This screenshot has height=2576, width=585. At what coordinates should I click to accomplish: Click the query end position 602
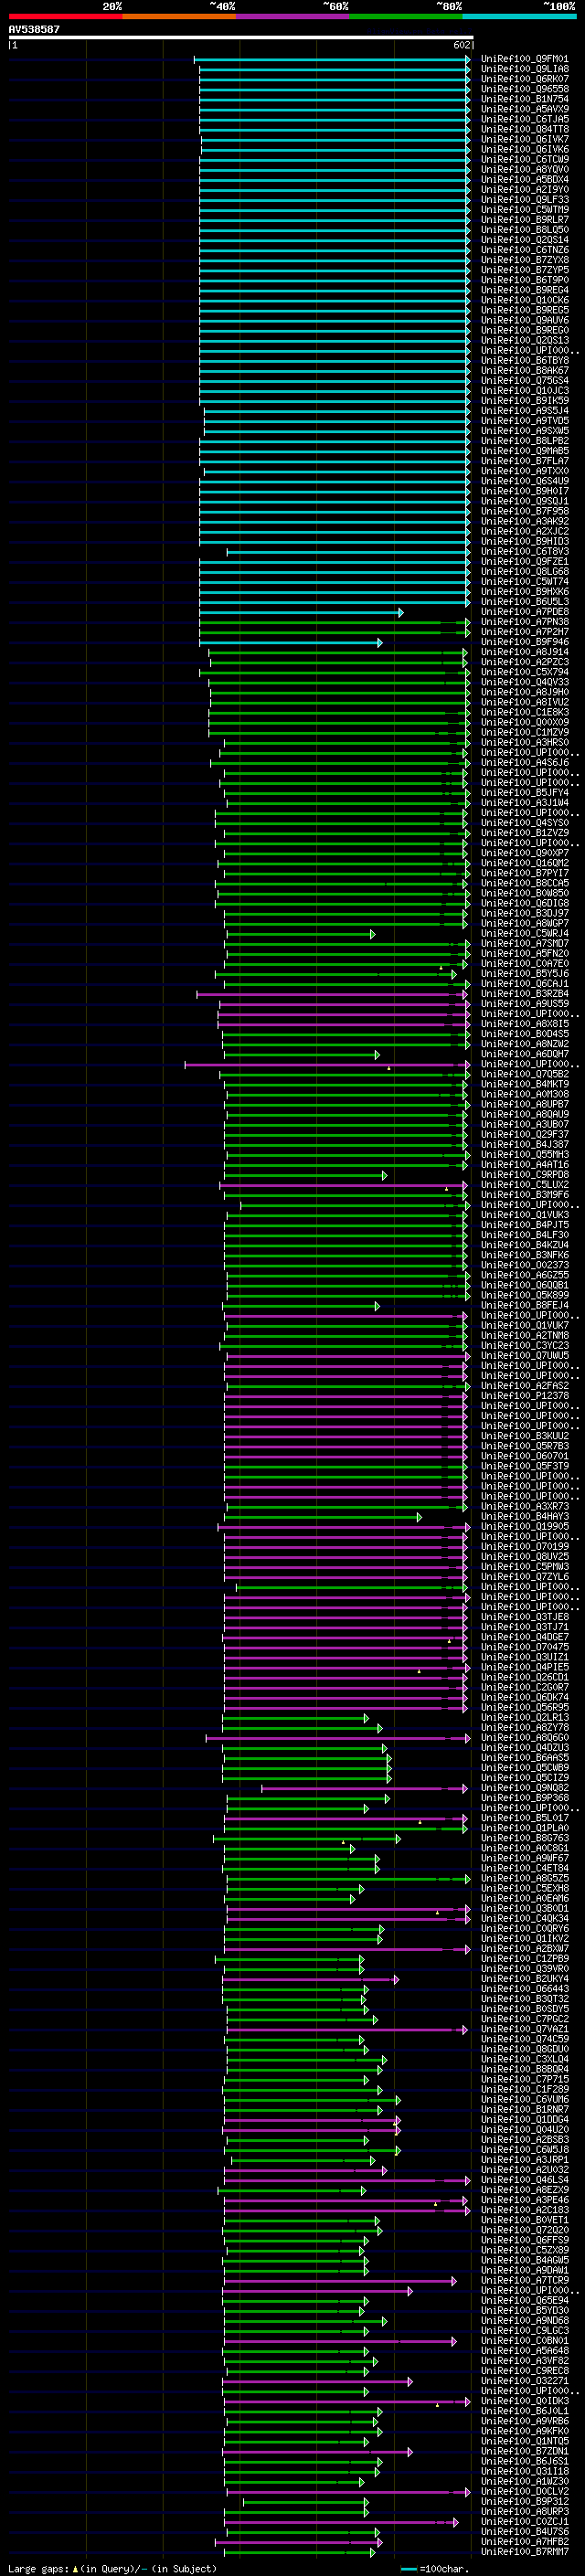(x=461, y=45)
